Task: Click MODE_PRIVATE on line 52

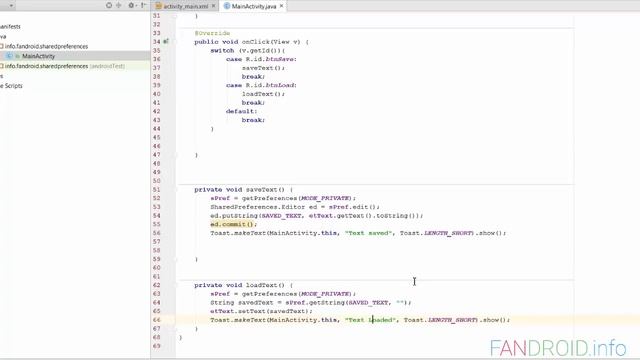Action: (x=325, y=198)
